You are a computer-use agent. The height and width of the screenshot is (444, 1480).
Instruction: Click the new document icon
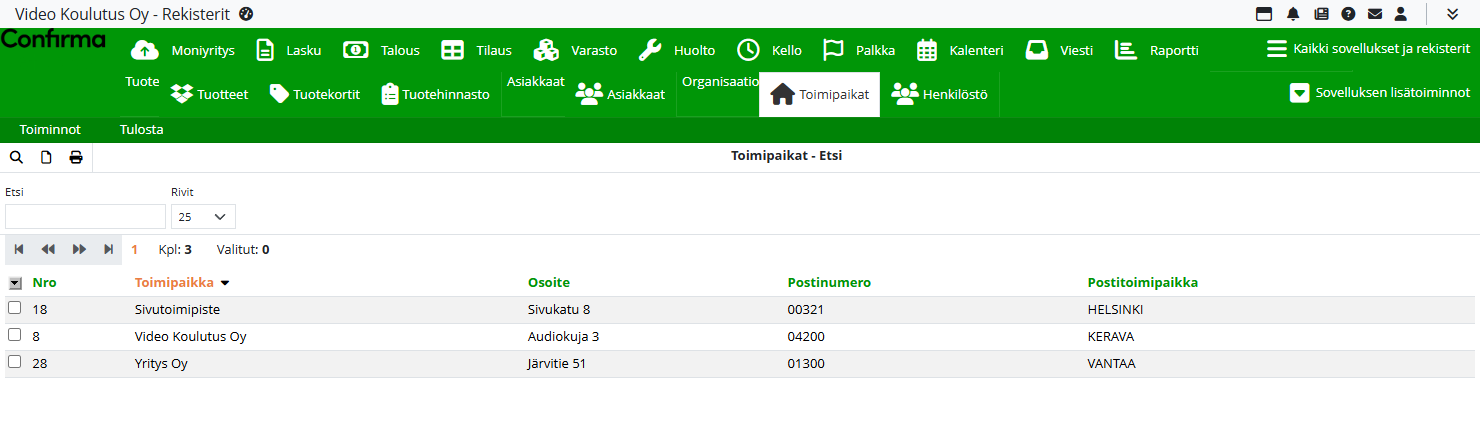pyautogui.click(x=46, y=157)
